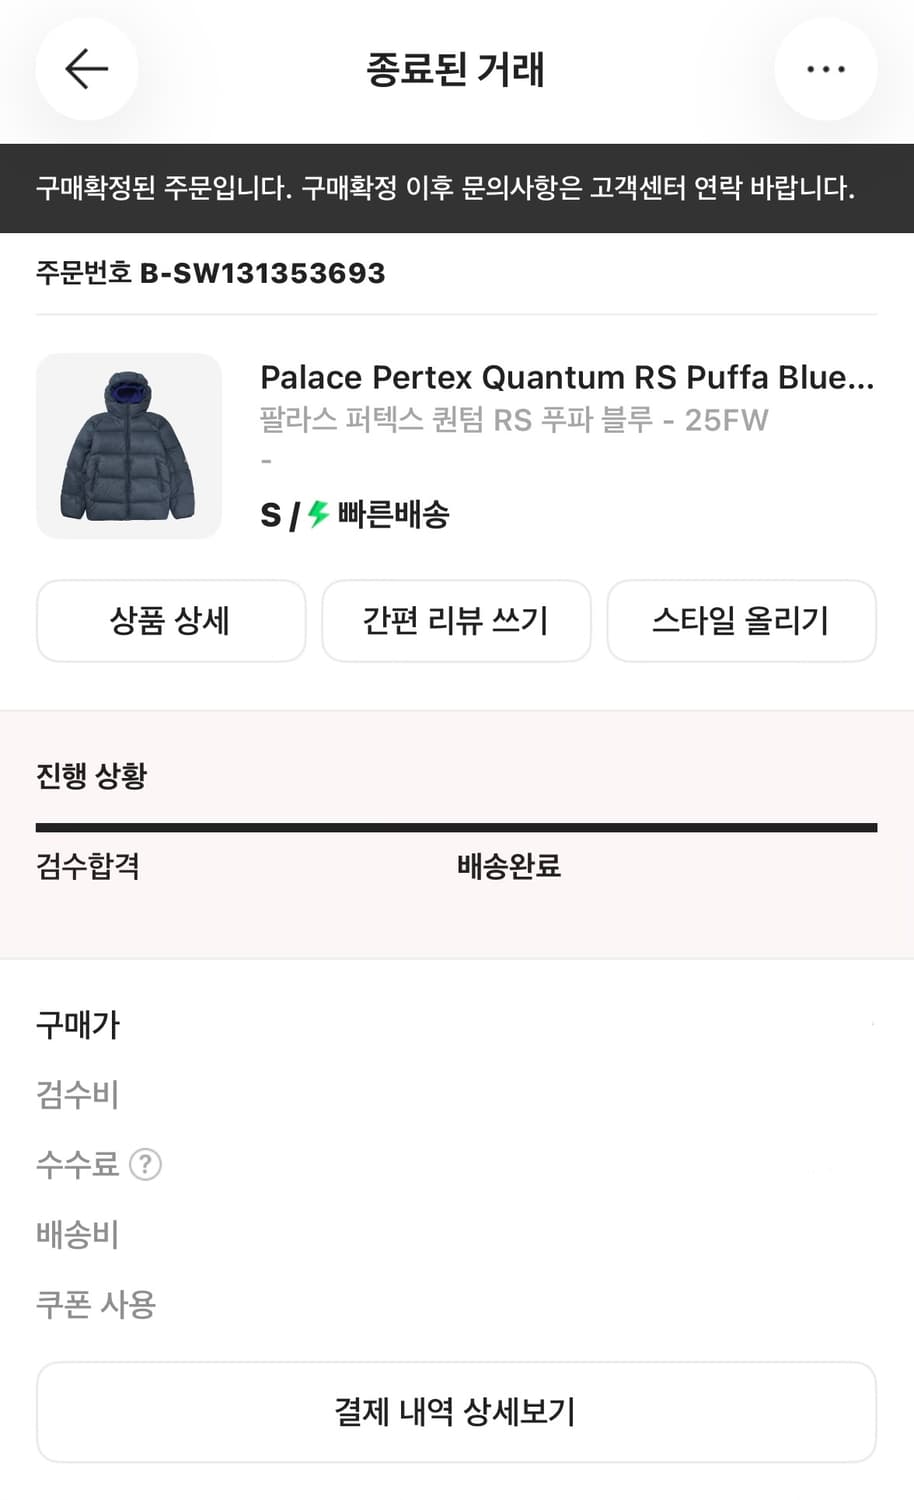
Task: Click the size label S
Action: pos(271,515)
